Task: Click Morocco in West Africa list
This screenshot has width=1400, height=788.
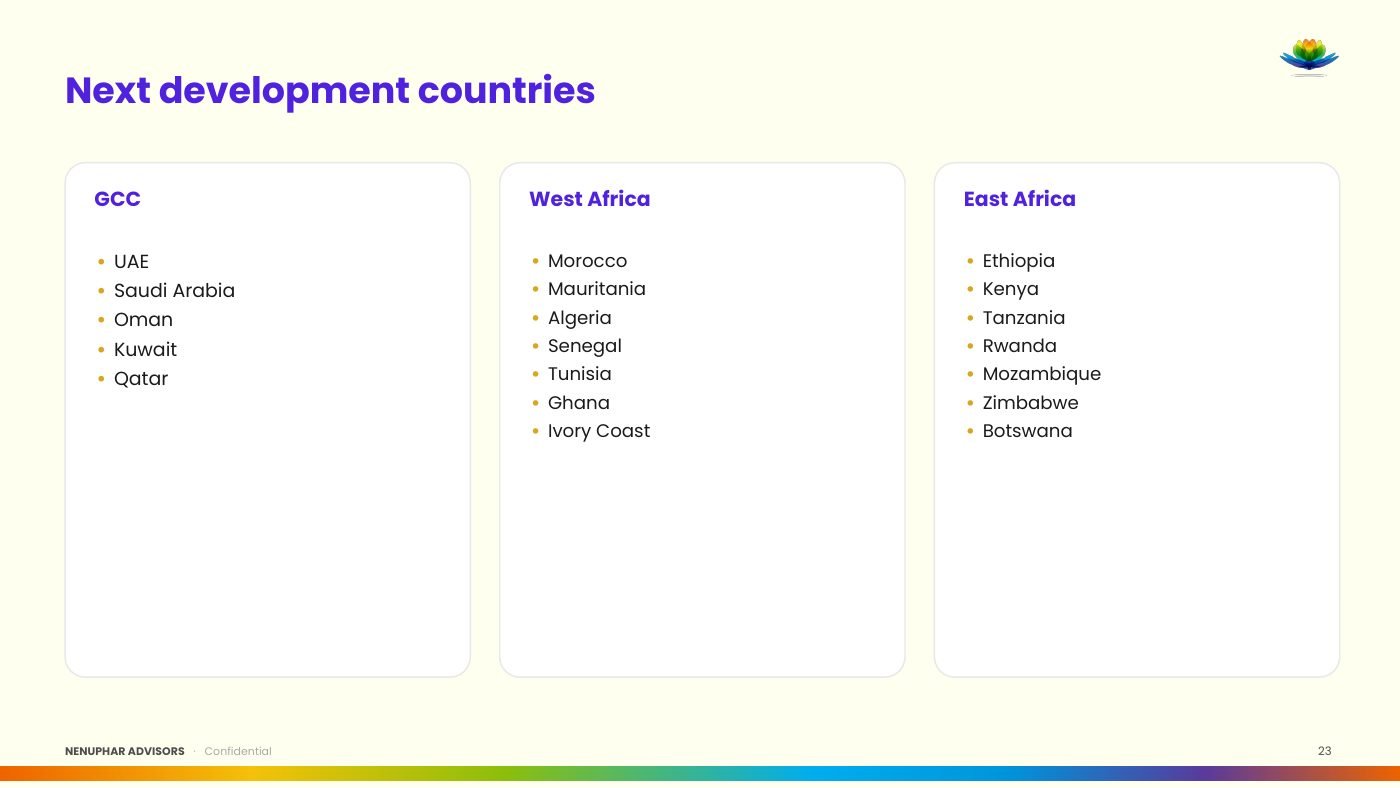Action: 587,261
